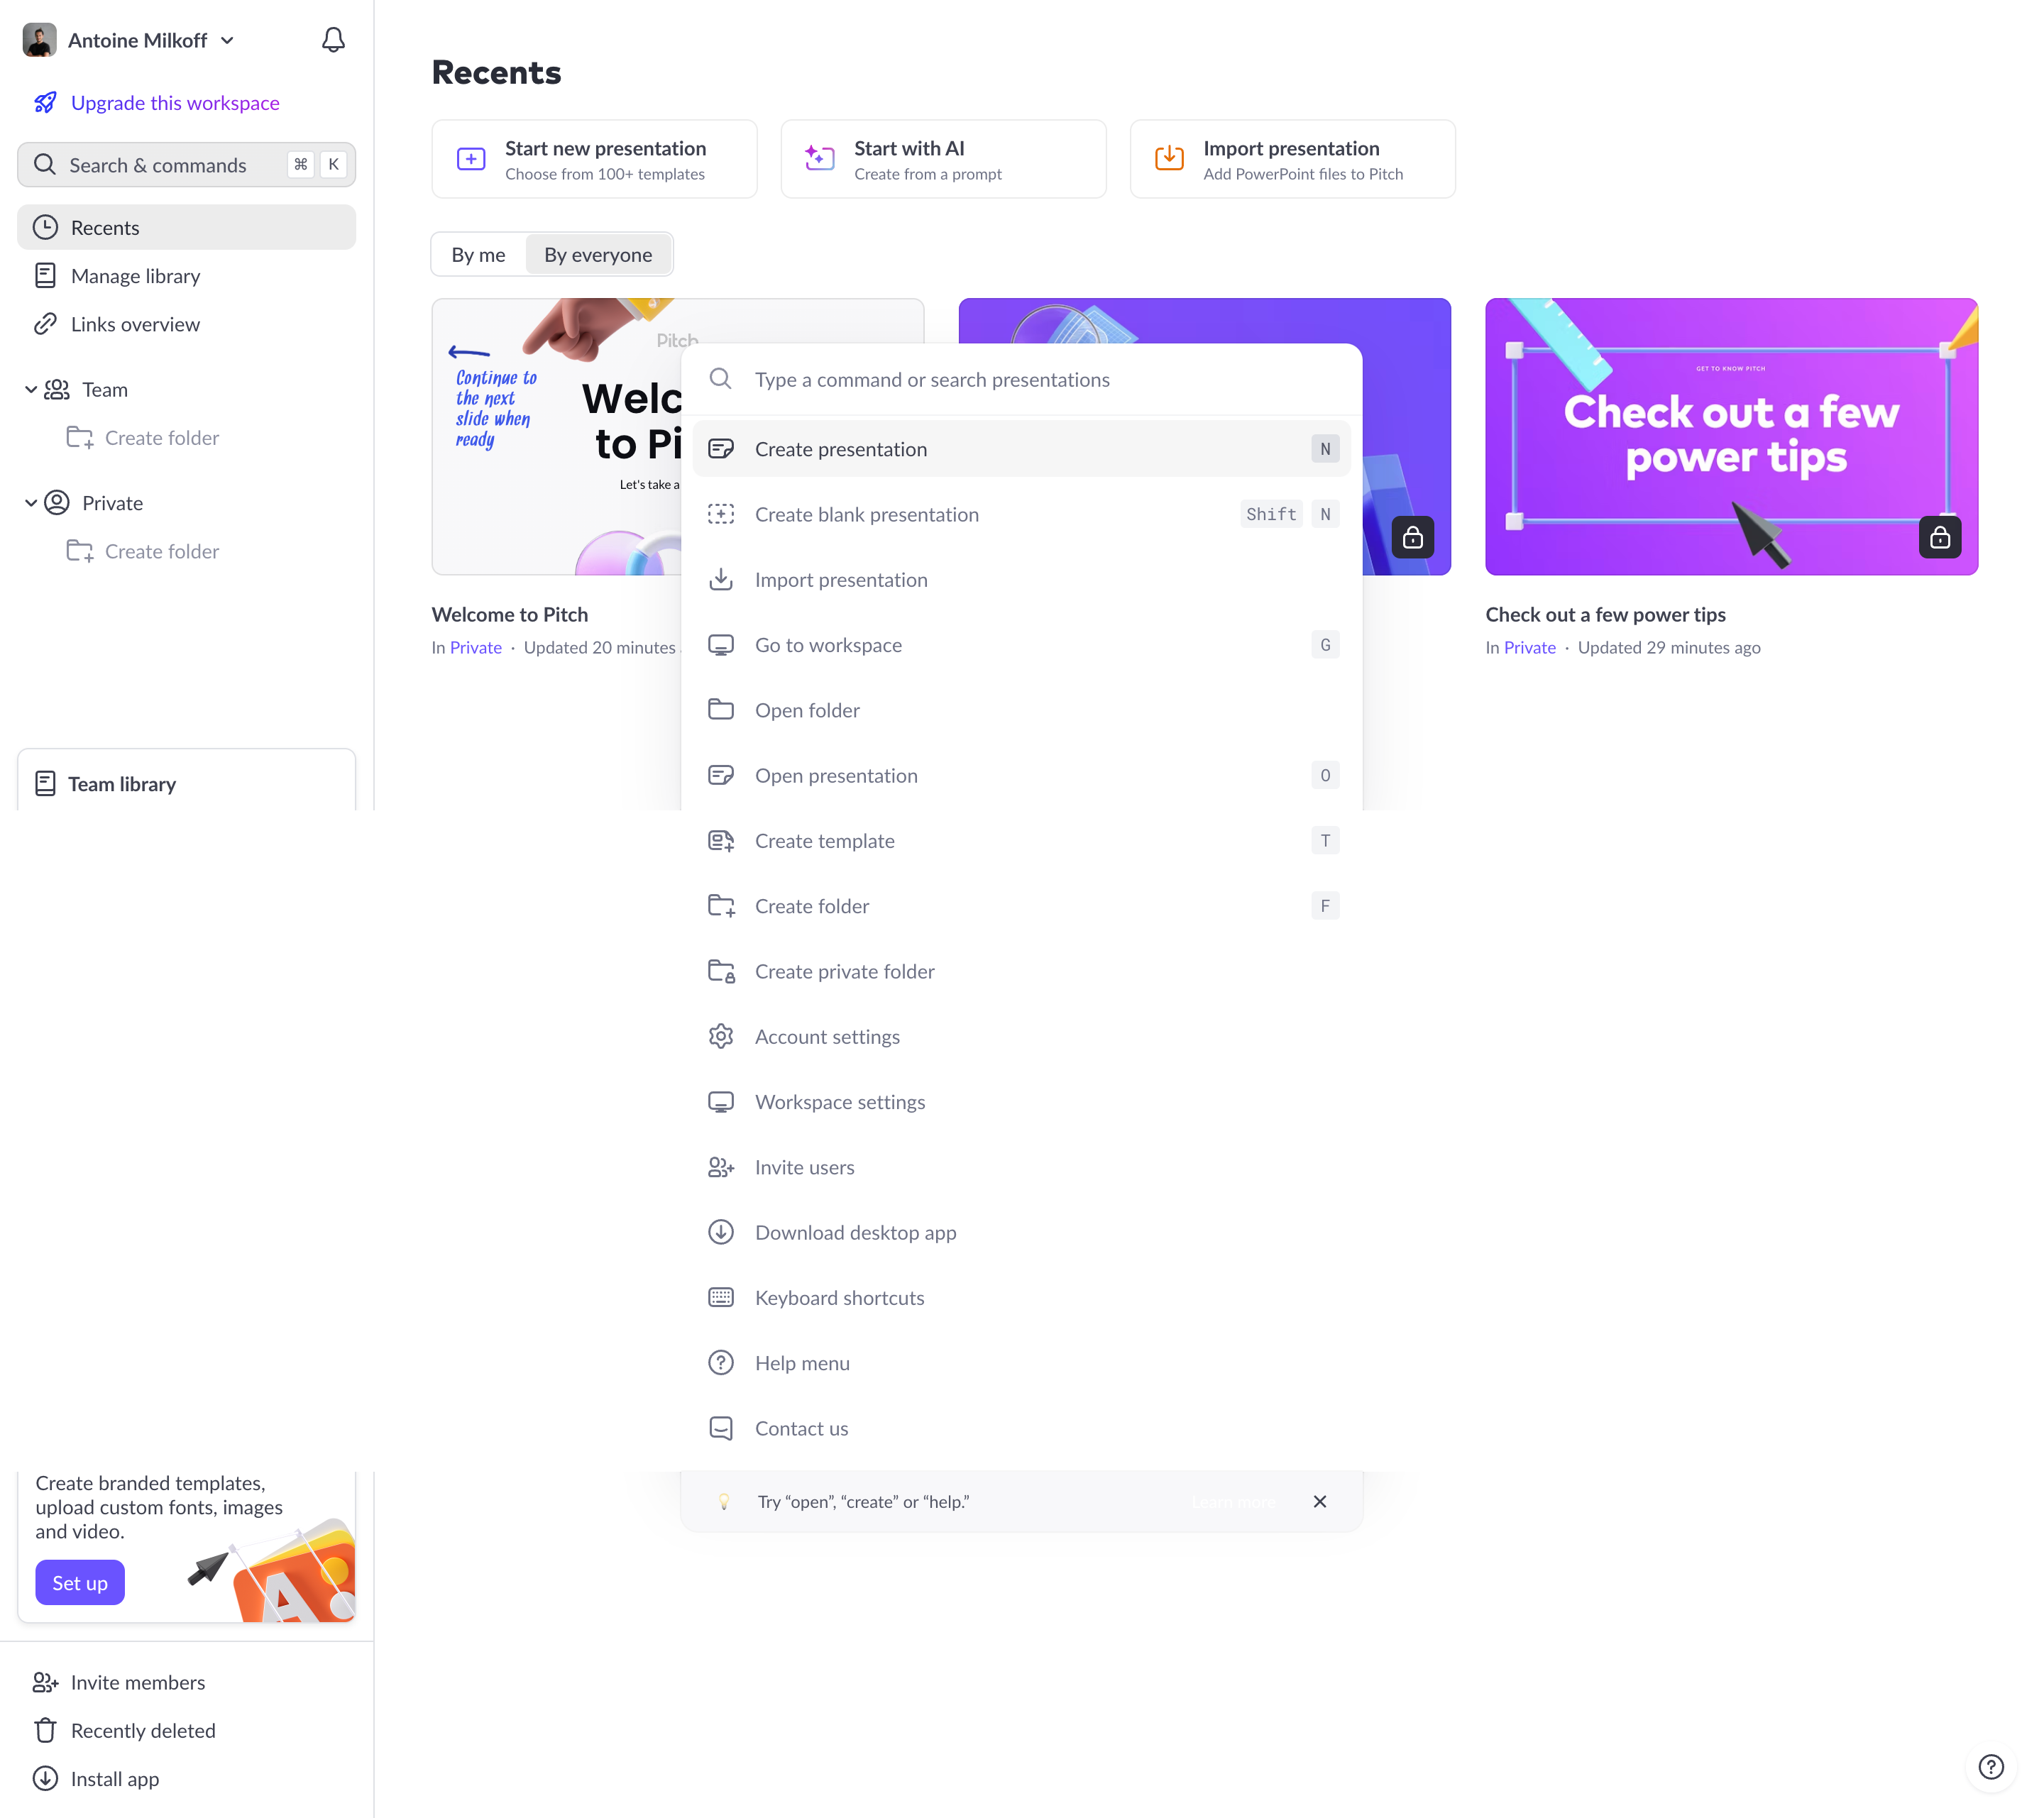Image resolution: width=2044 pixels, height=1818 pixels.
Task: Click the Links overview chain icon
Action: [x=45, y=324]
